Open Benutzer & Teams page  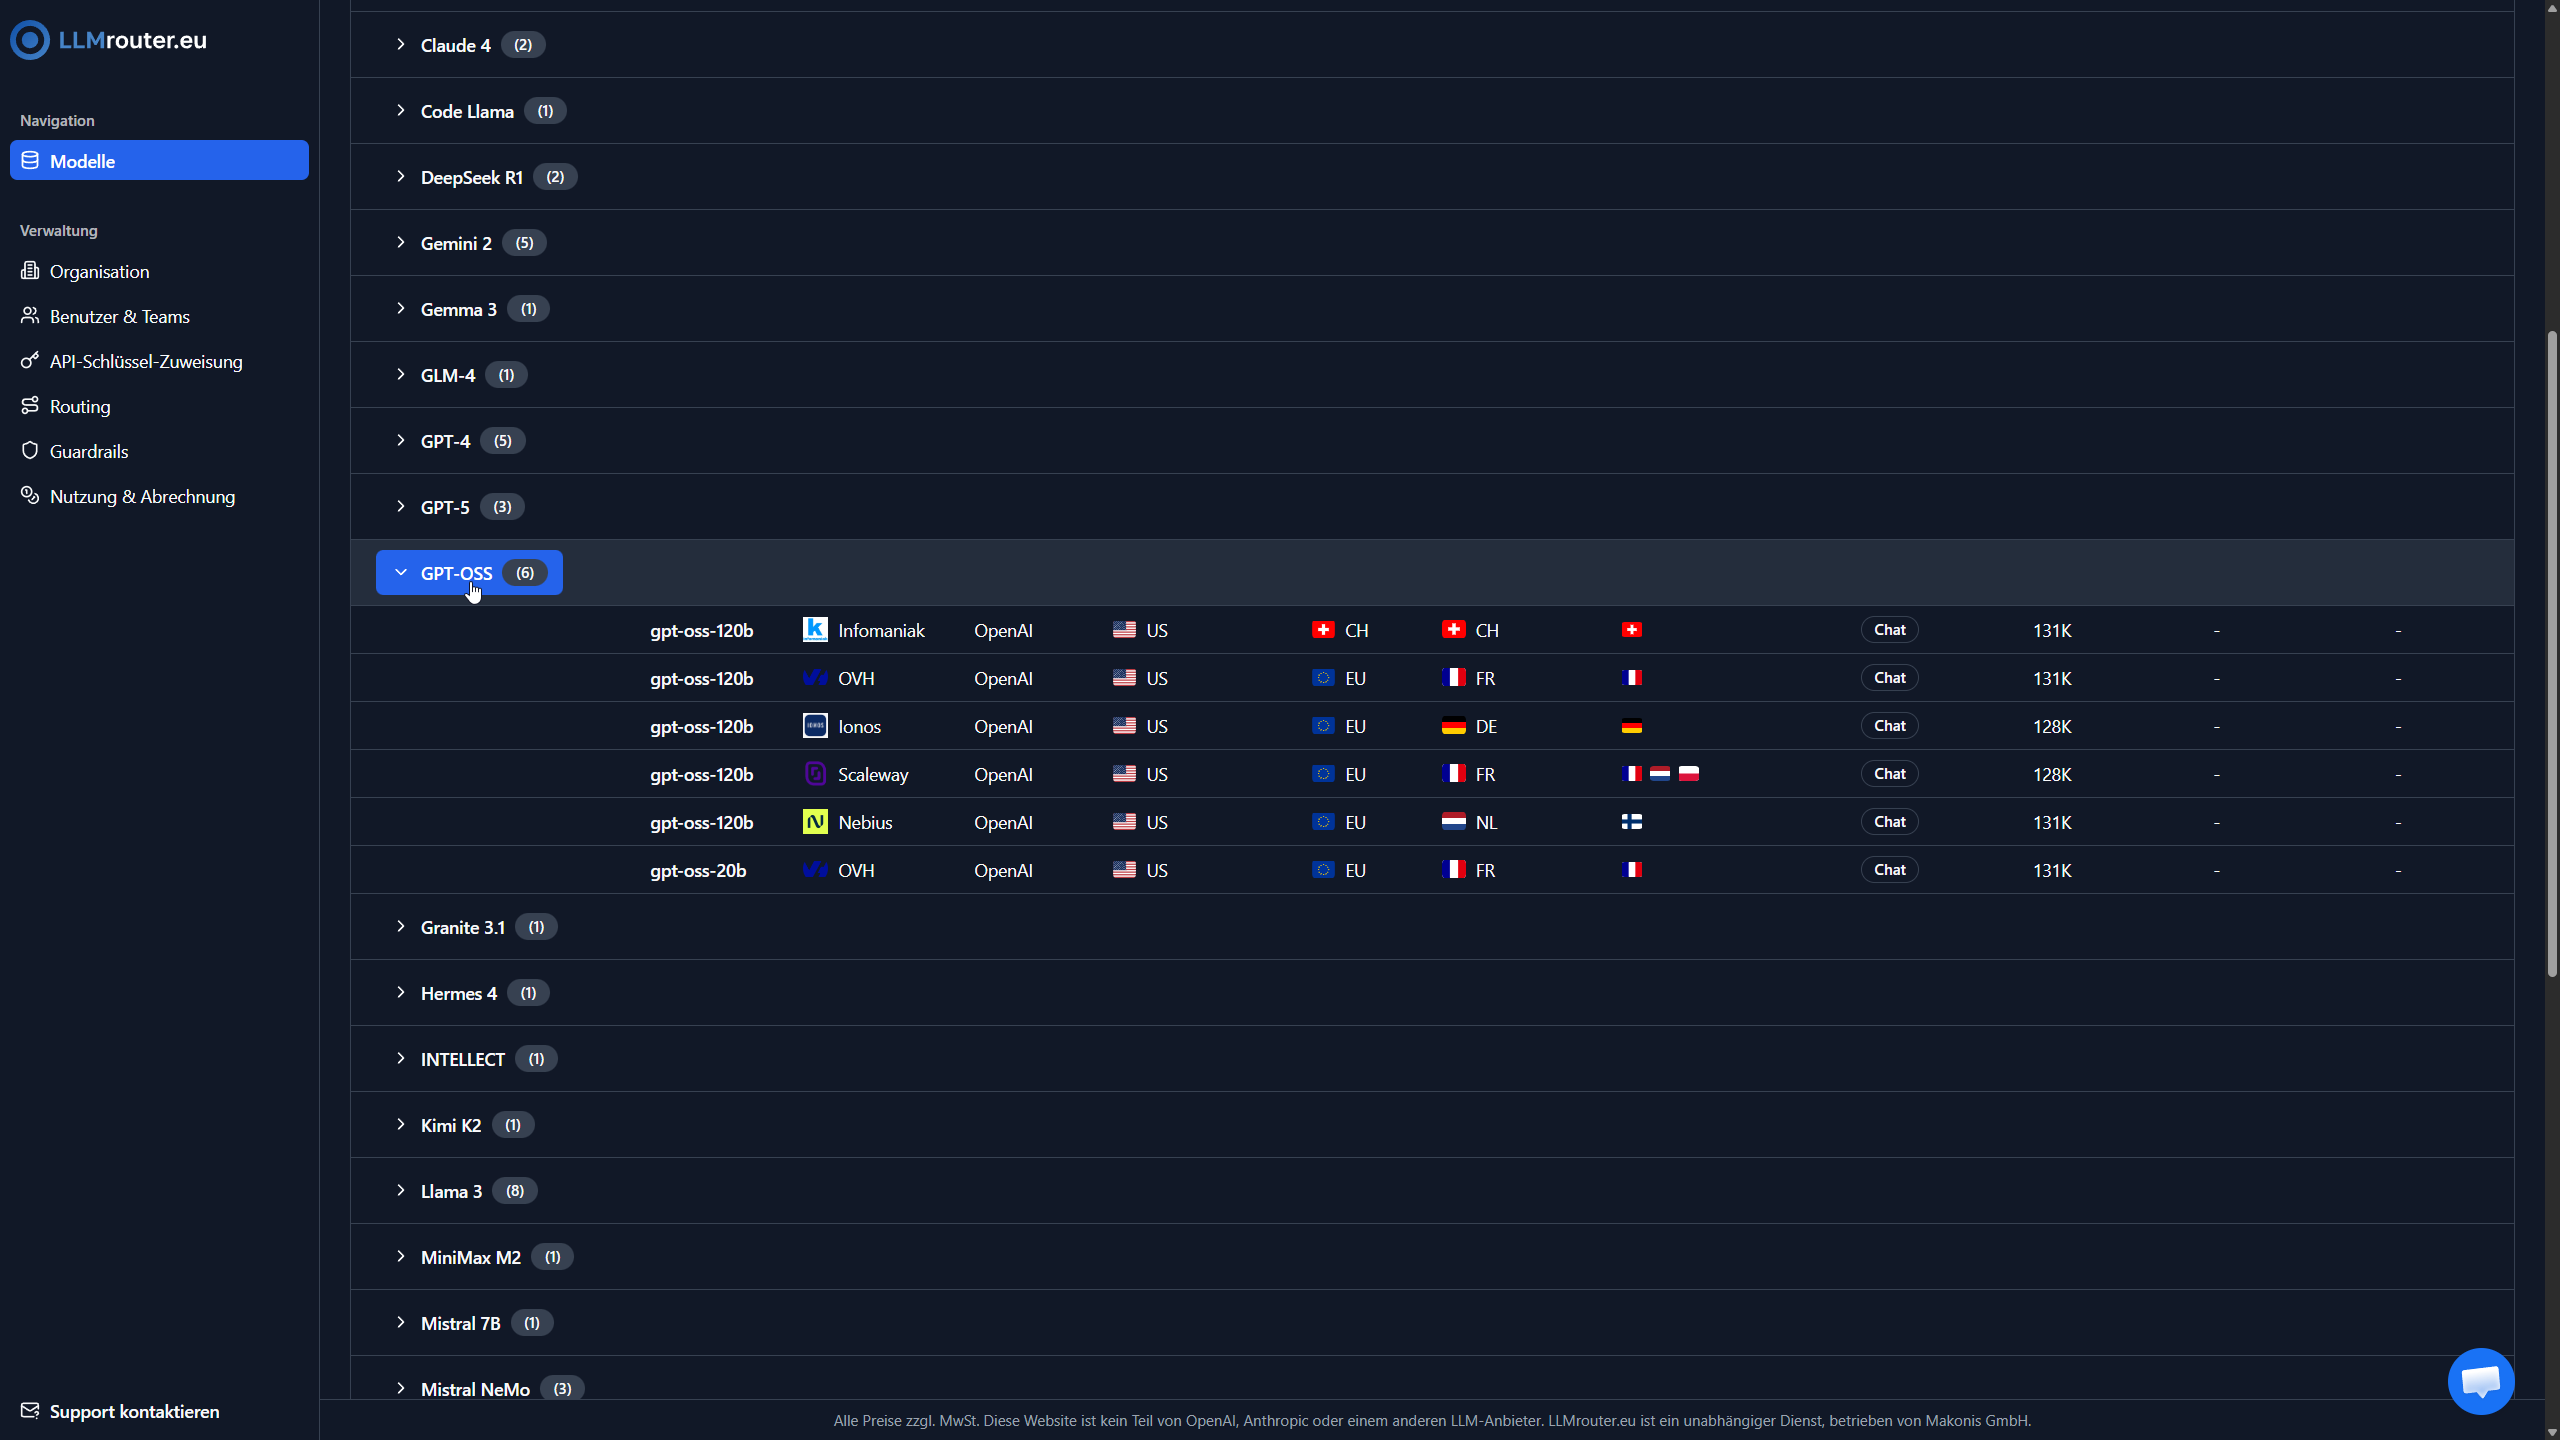119,316
